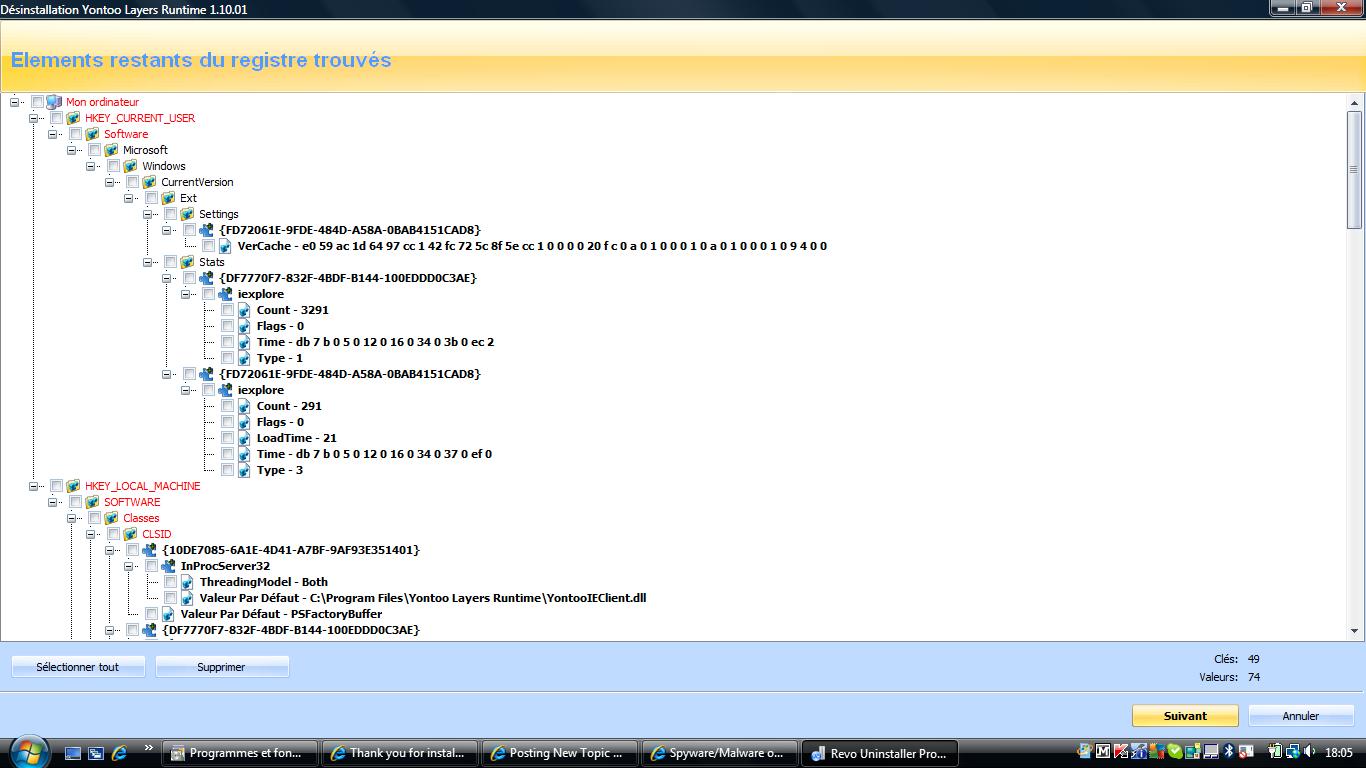Collapse the HKEY_LOCAL_MACHINE branch
Image resolution: width=1366 pixels, height=768 pixels.
[x=34, y=486]
